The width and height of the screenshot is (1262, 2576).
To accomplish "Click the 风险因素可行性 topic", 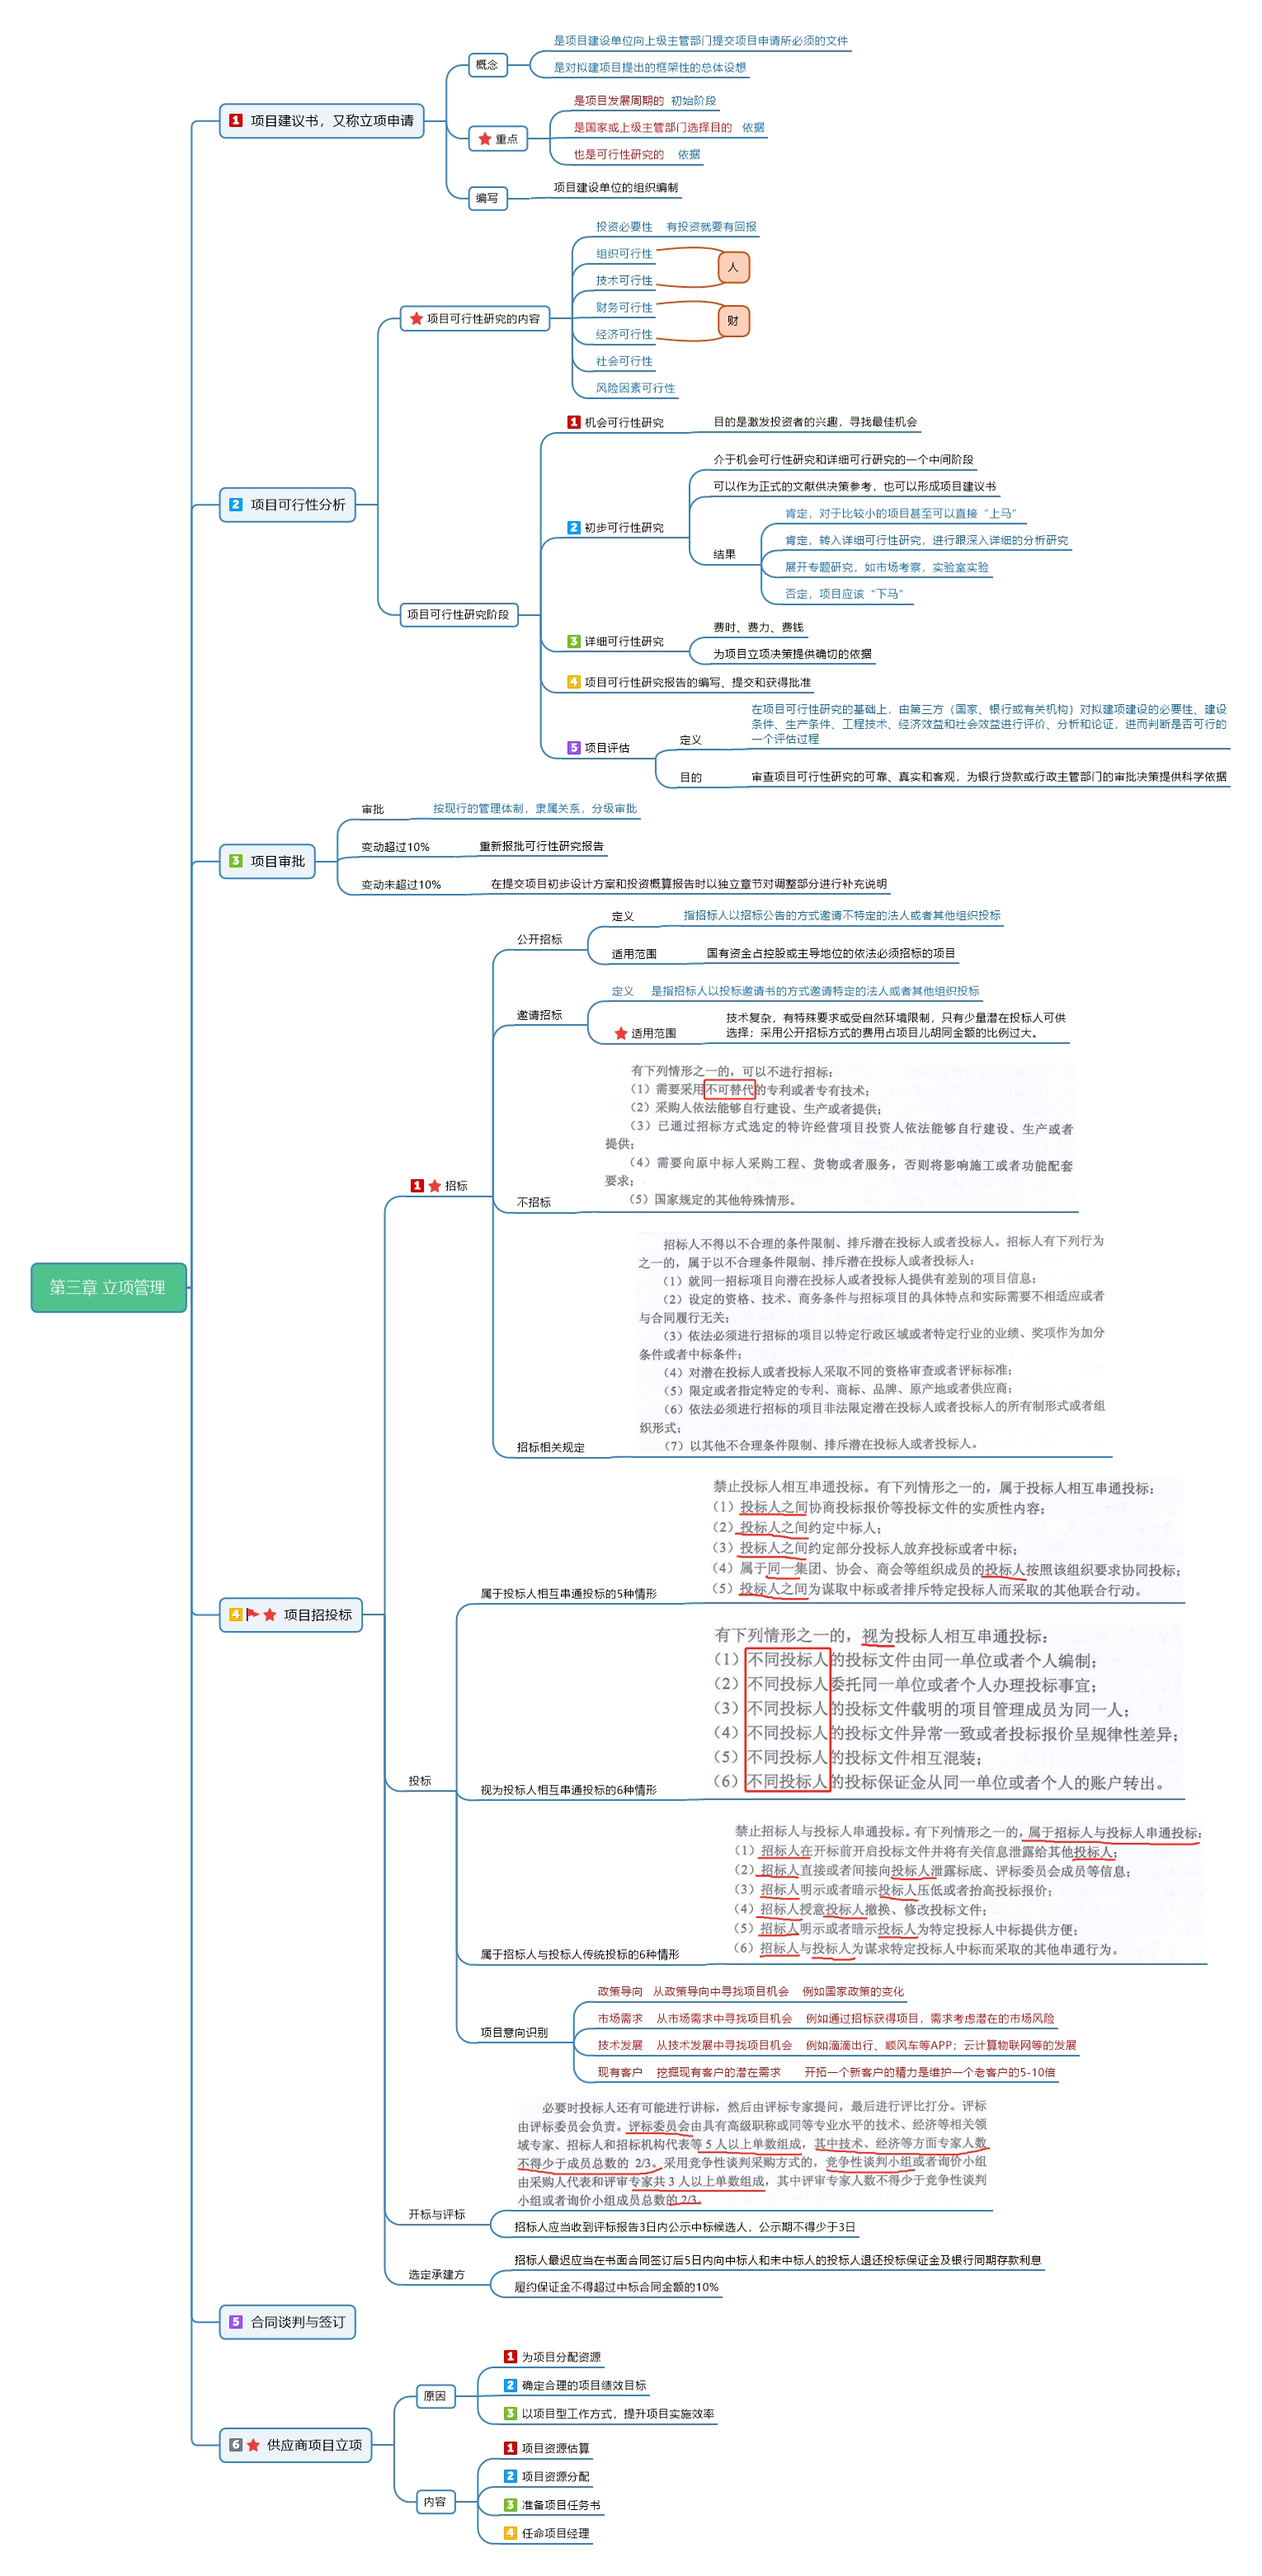I will point(635,389).
